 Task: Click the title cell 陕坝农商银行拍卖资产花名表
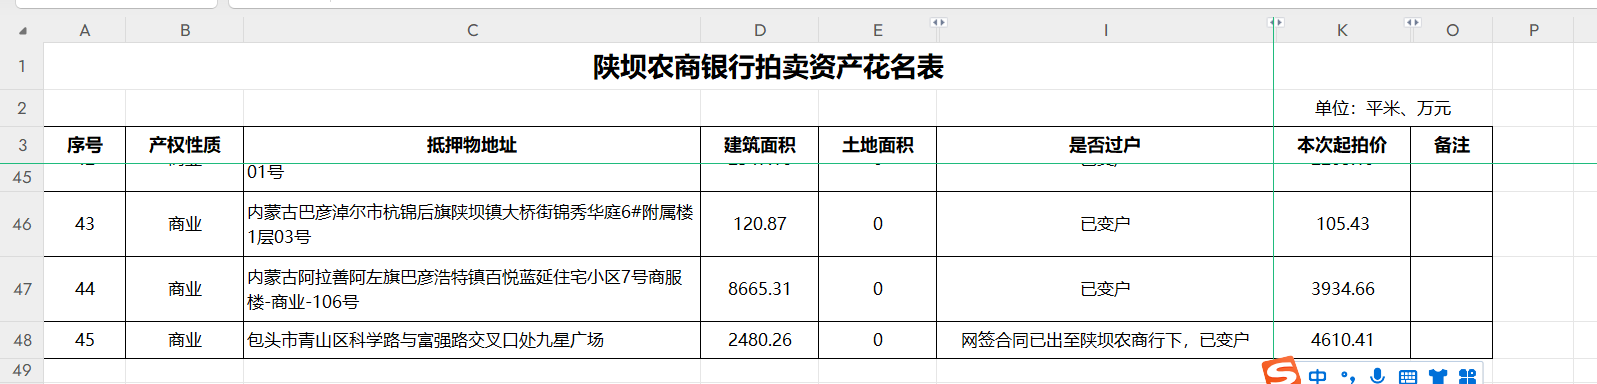768,67
